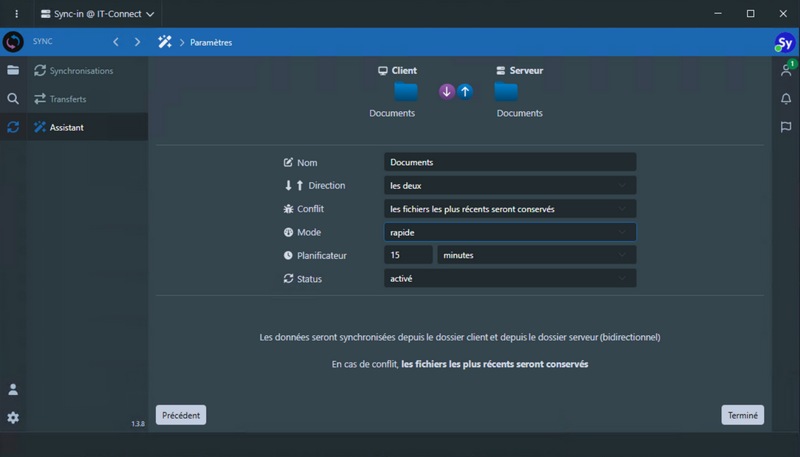Open the user profile icon at bottom left

[13, 389]
